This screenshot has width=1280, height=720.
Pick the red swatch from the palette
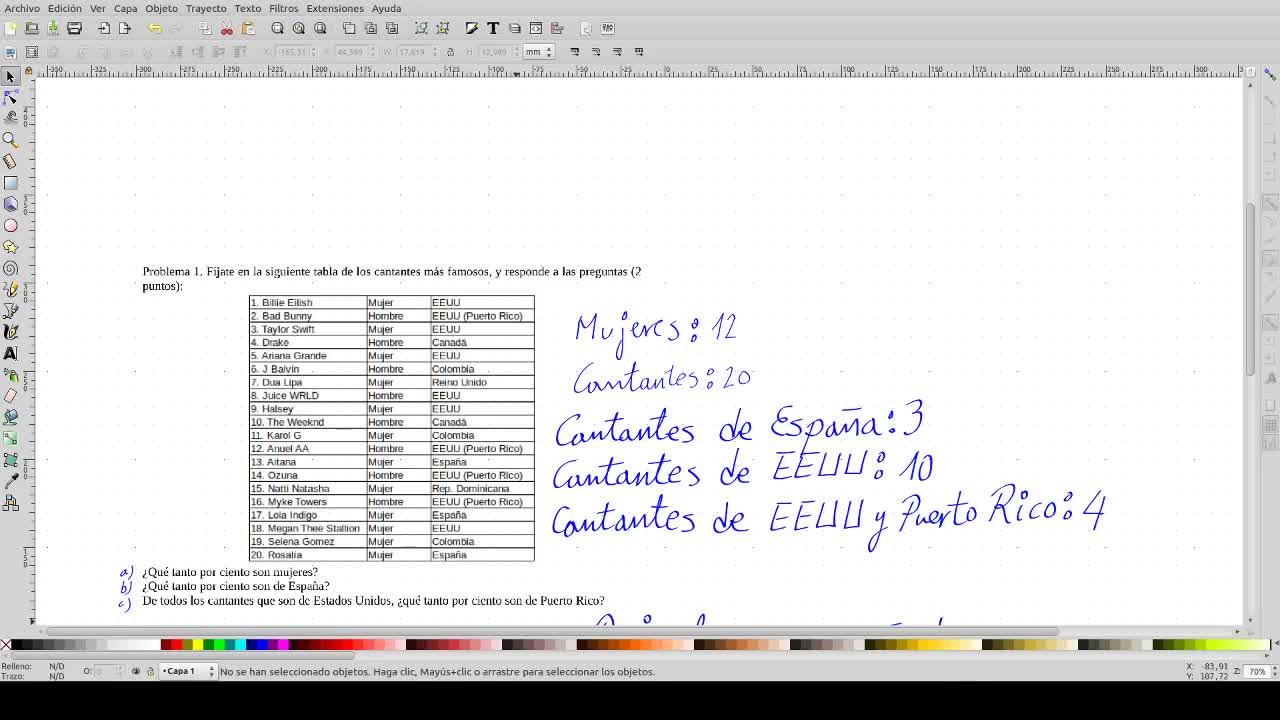(x=177, y=645)
